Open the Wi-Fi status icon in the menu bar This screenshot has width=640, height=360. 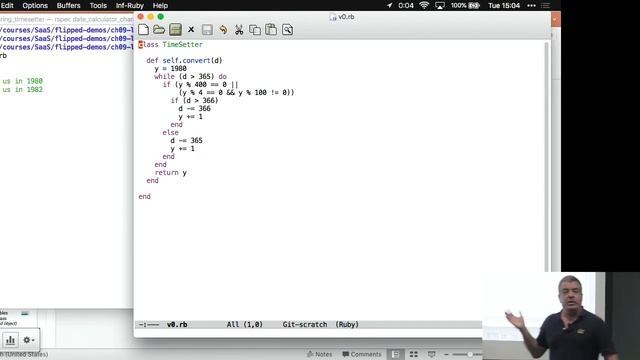(424, 5)
